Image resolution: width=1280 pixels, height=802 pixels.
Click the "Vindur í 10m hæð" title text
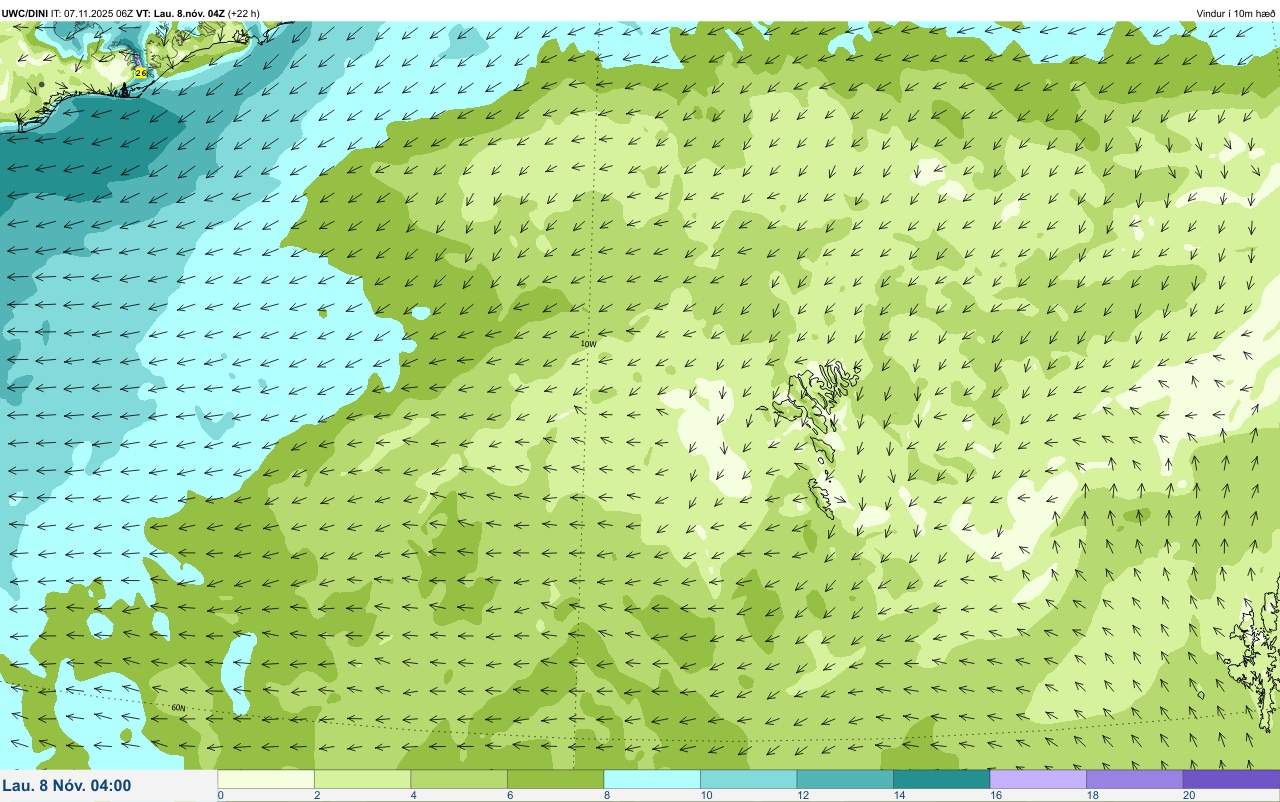pyautogui.click(x=1235, y=13)
